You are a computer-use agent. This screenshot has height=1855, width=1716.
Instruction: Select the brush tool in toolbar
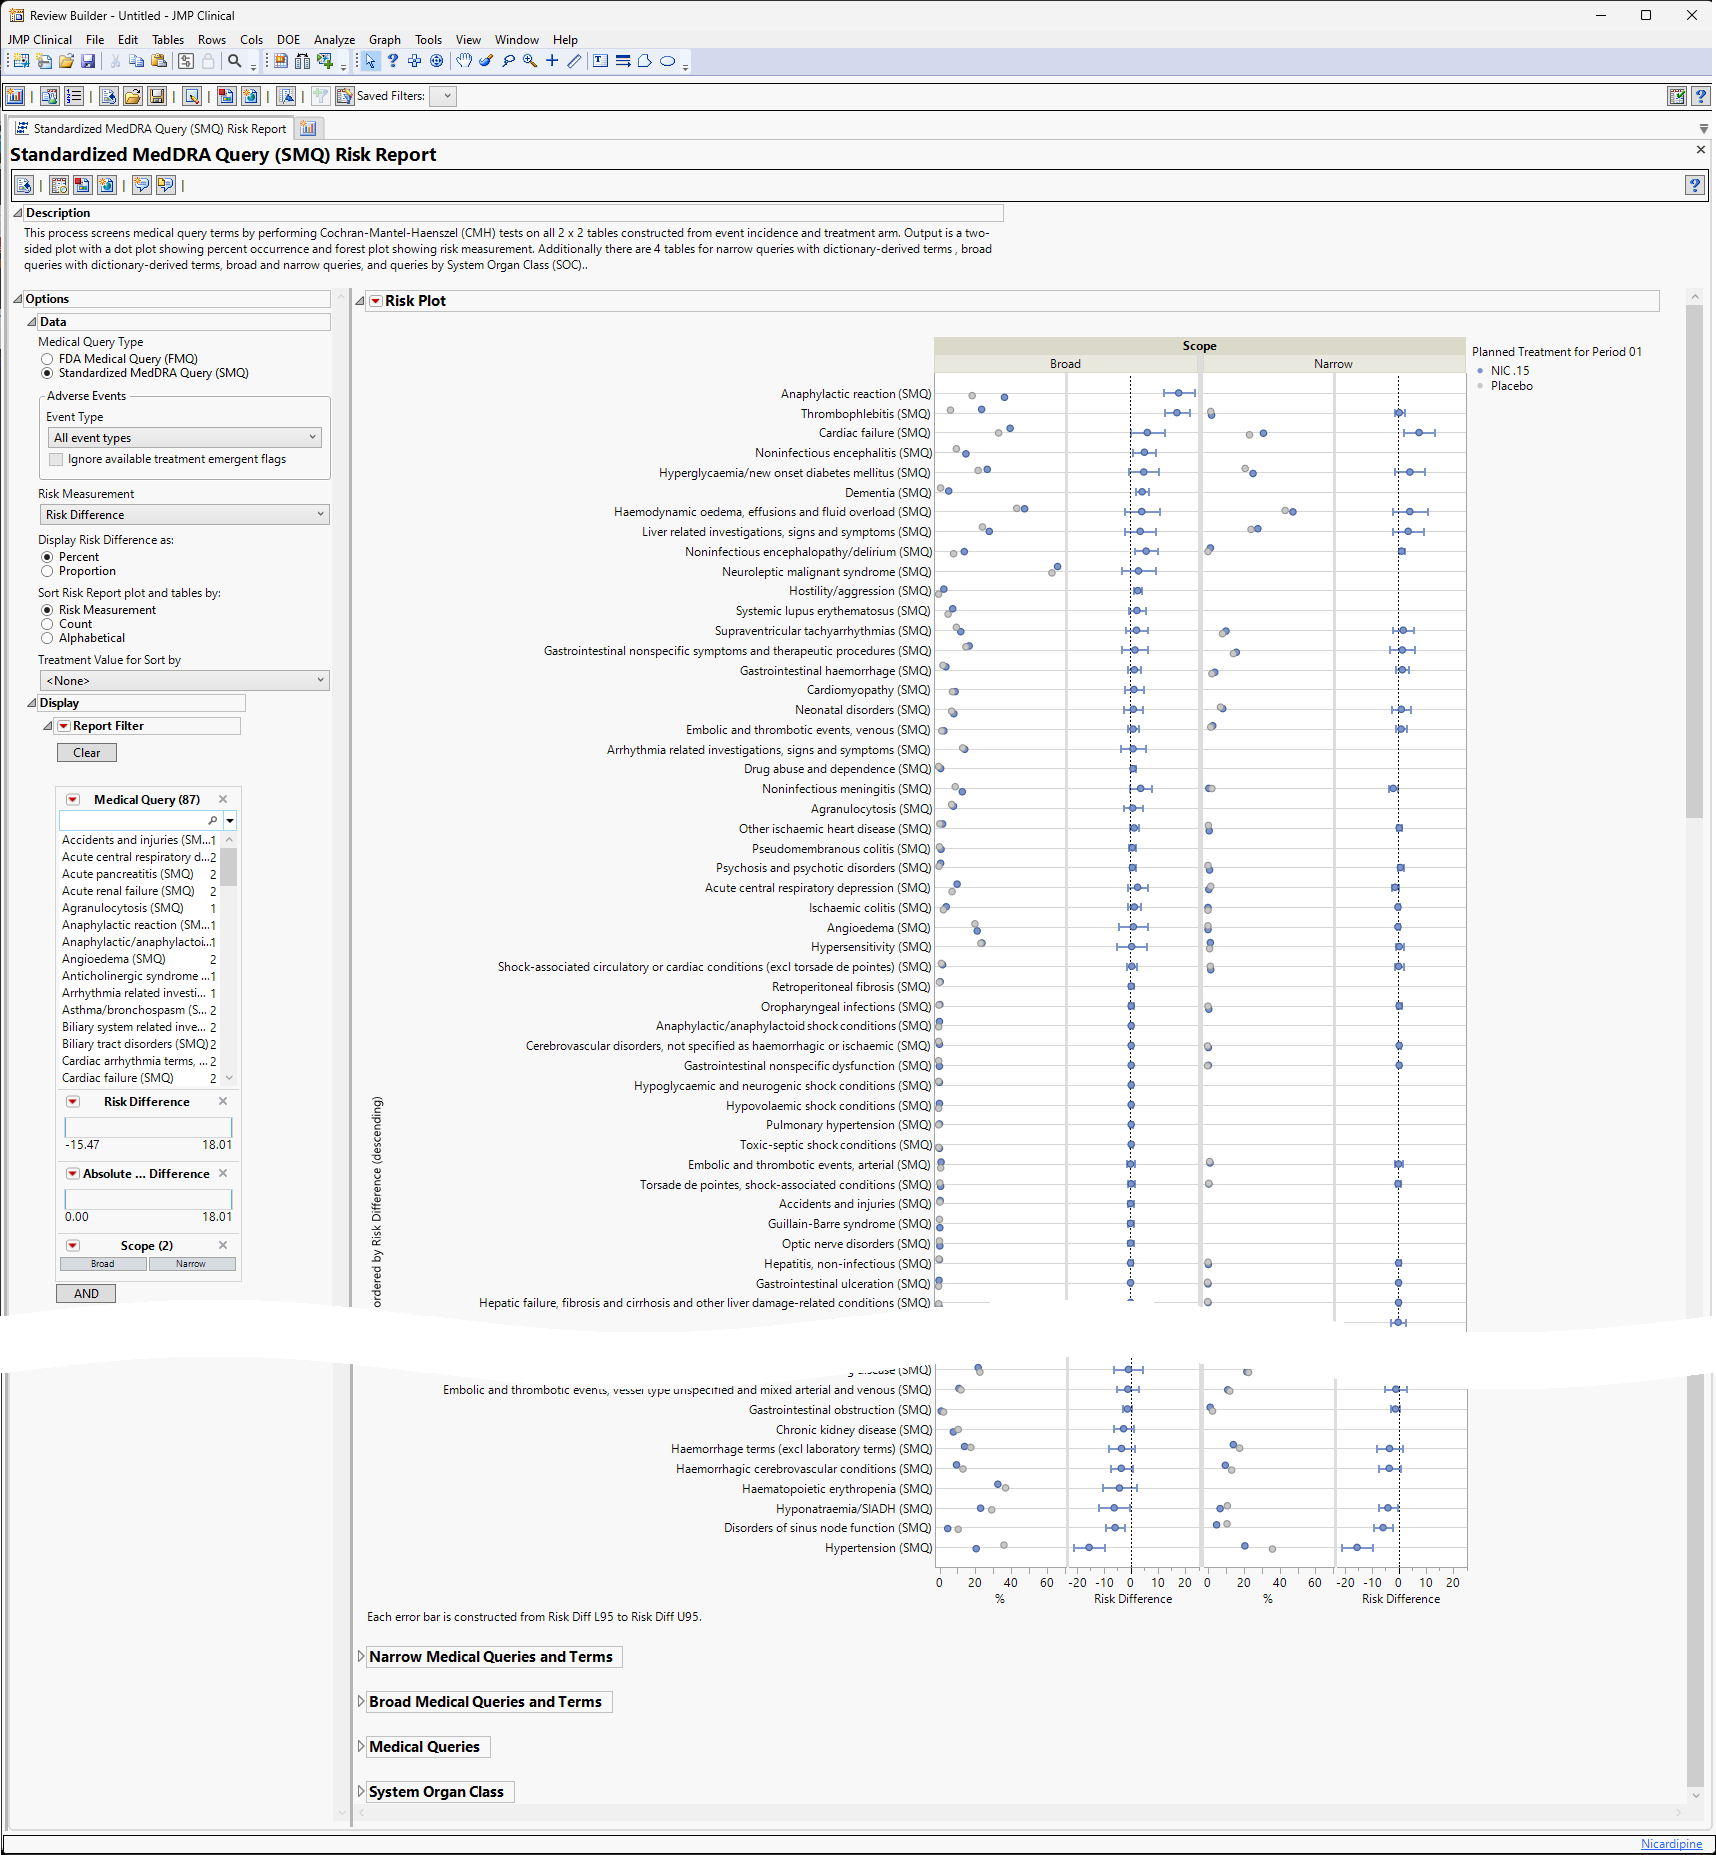tap(486, 61)
